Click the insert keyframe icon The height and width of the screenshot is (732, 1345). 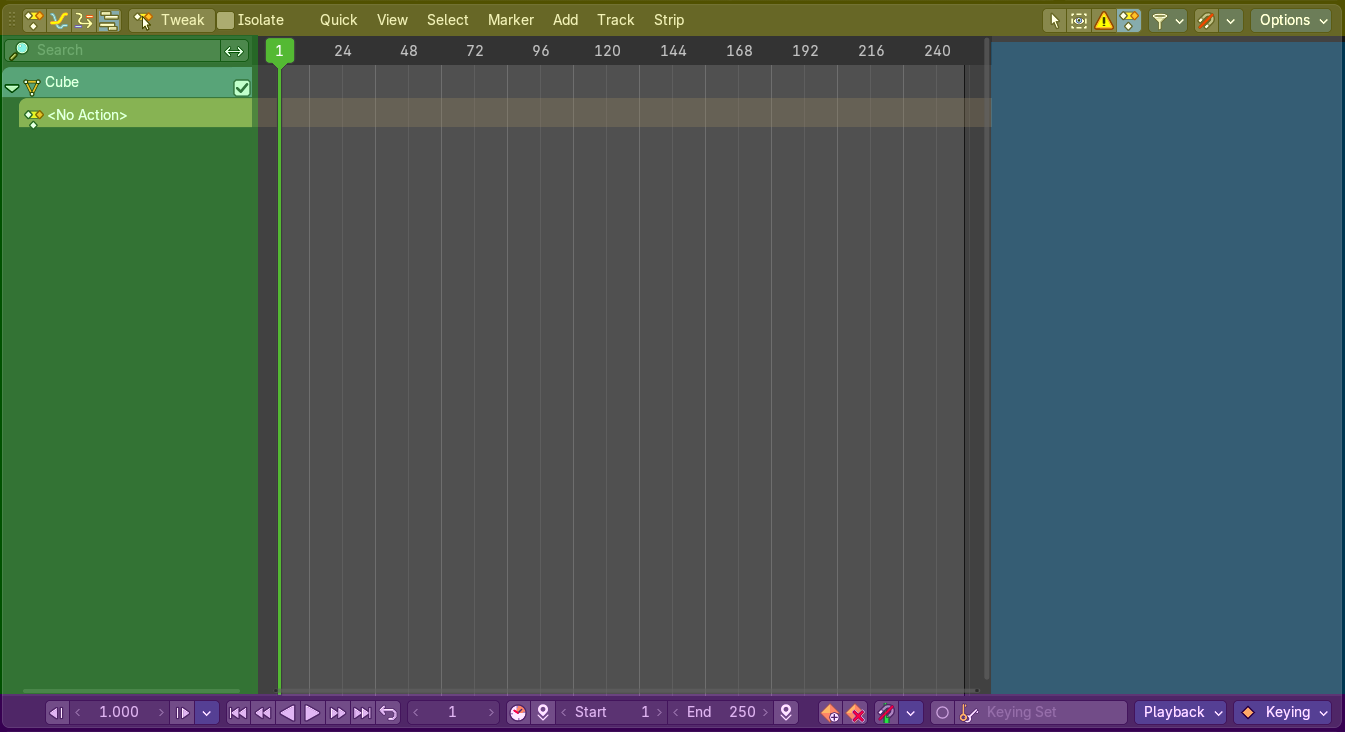(830, 713)
